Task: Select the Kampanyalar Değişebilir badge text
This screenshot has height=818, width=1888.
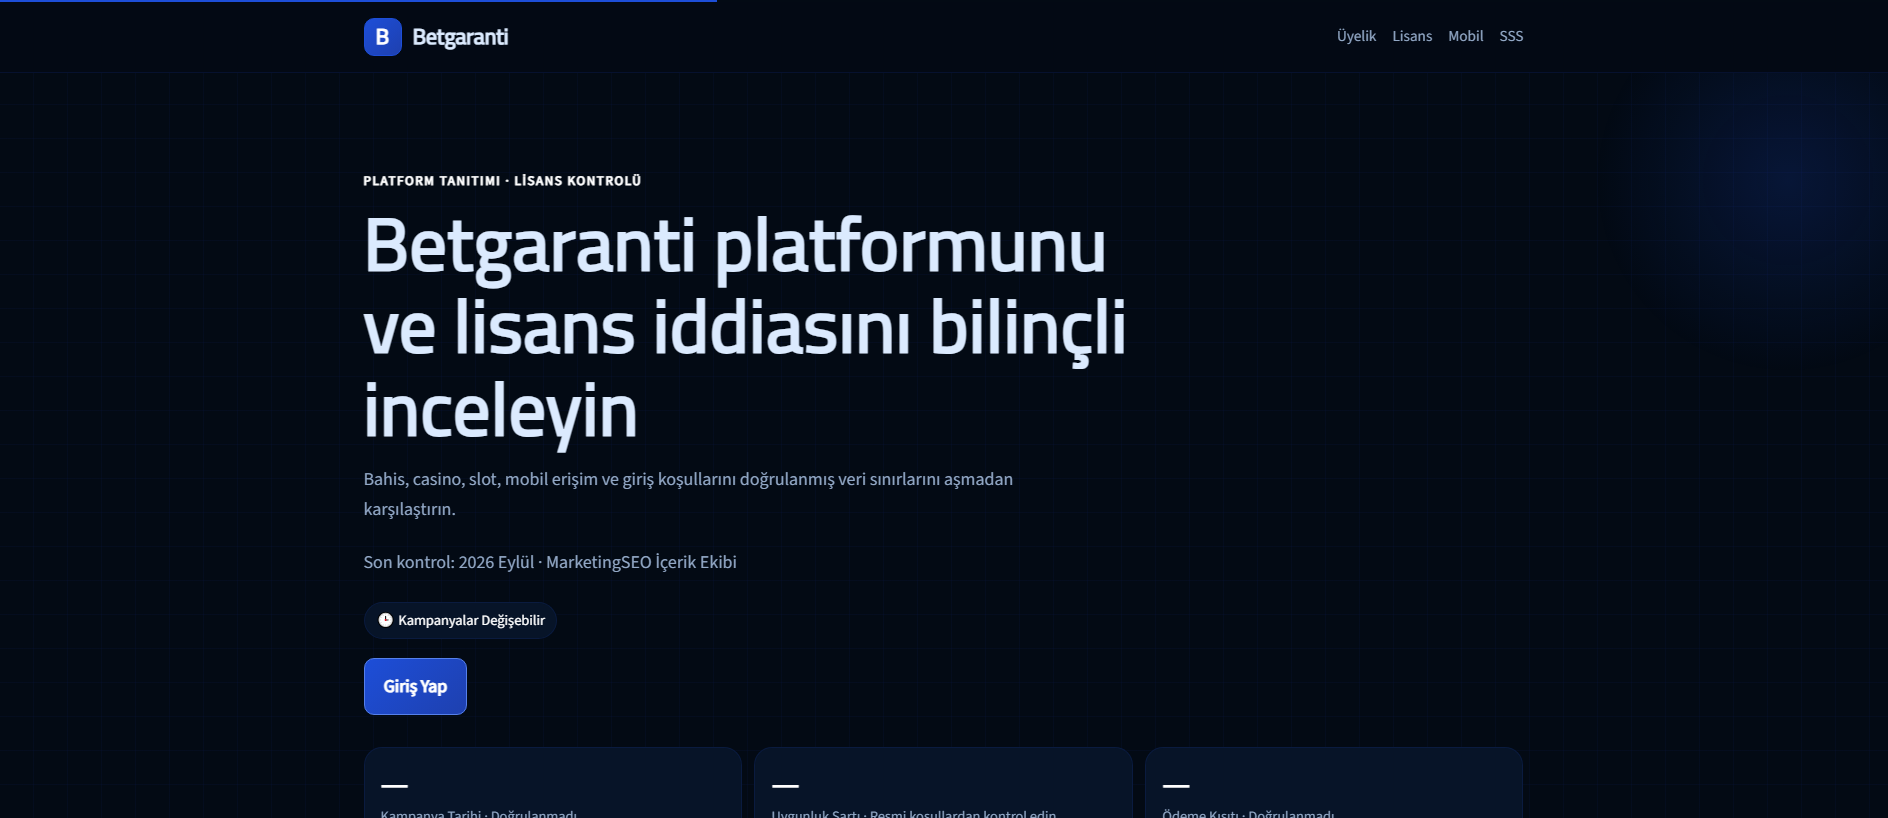Action: 471,620
